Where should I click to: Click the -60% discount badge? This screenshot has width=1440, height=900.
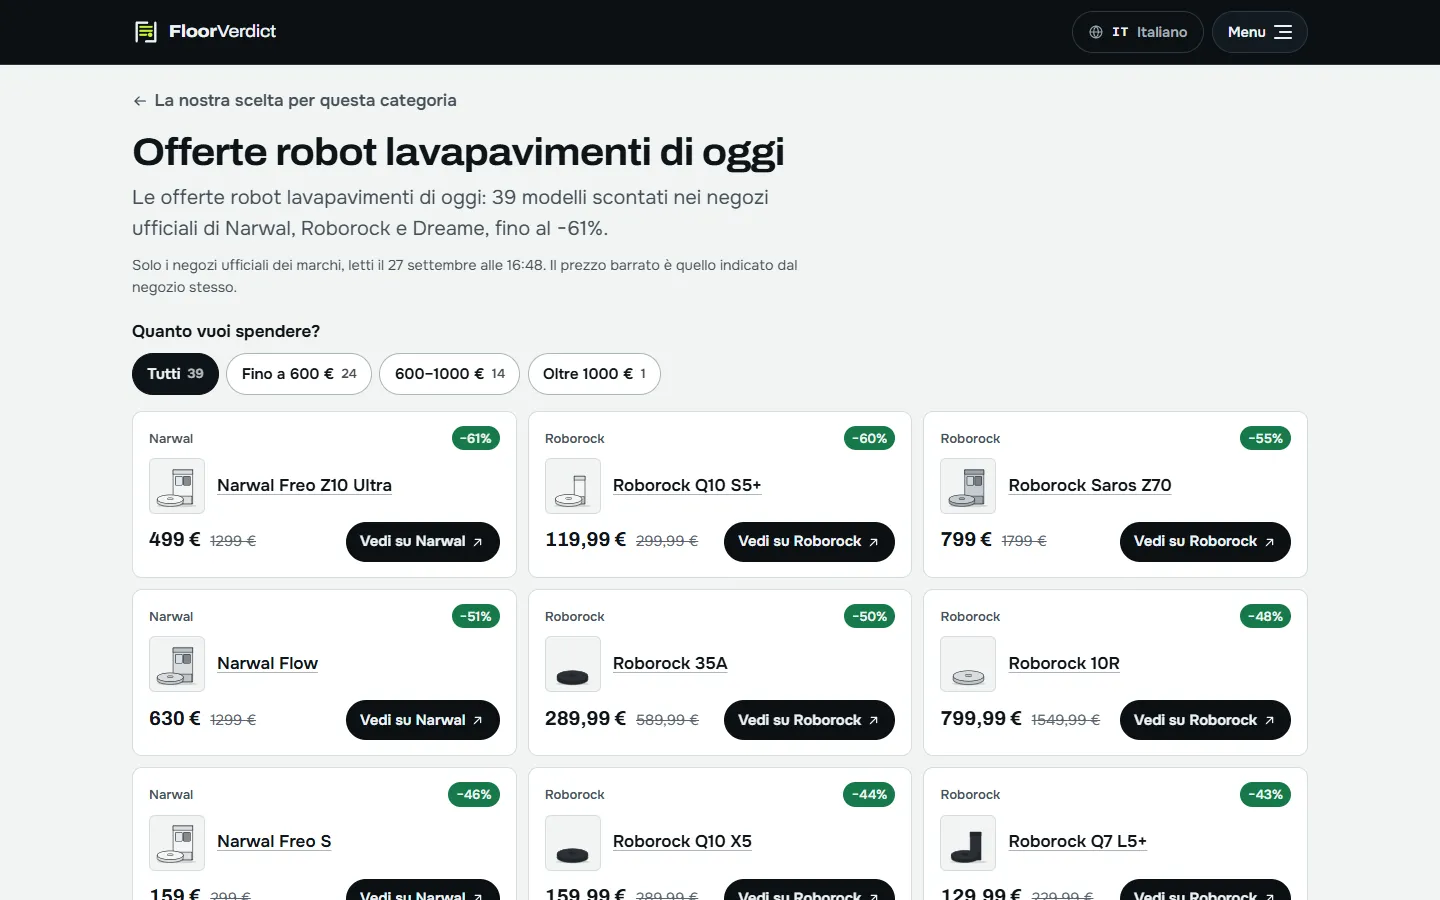pyautogui.click(x=870, y=438)
